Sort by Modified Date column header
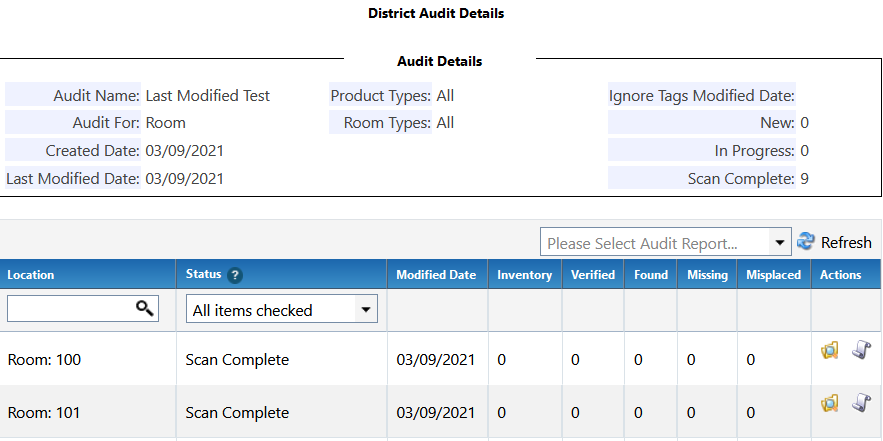The width and height of the screenshot is (883, 441). click(x=436, y=275)
